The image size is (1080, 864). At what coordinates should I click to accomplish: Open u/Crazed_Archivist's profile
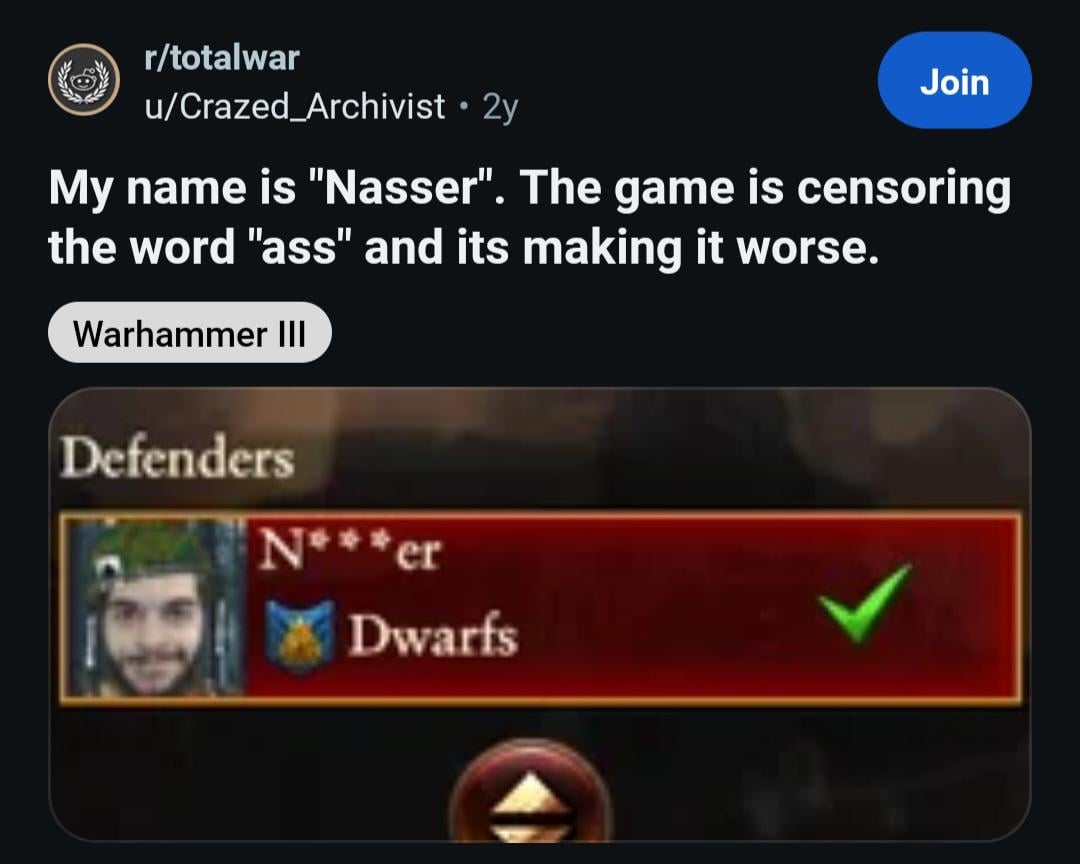tap(294, 106)
